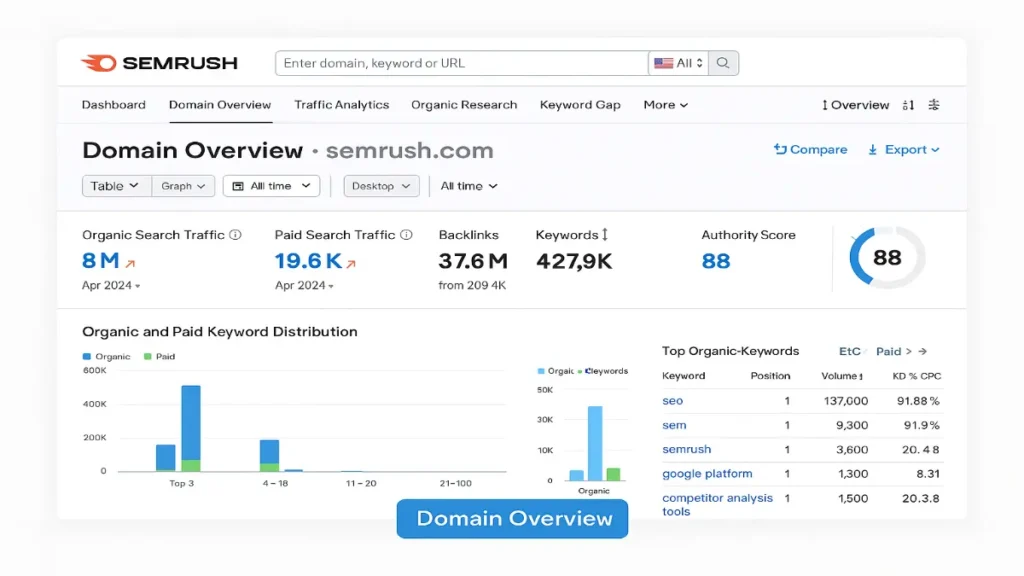This screenshot has height=576, width=1024.
Task: Open the settings sliders icon in navigation
Action: click(934, 104)
